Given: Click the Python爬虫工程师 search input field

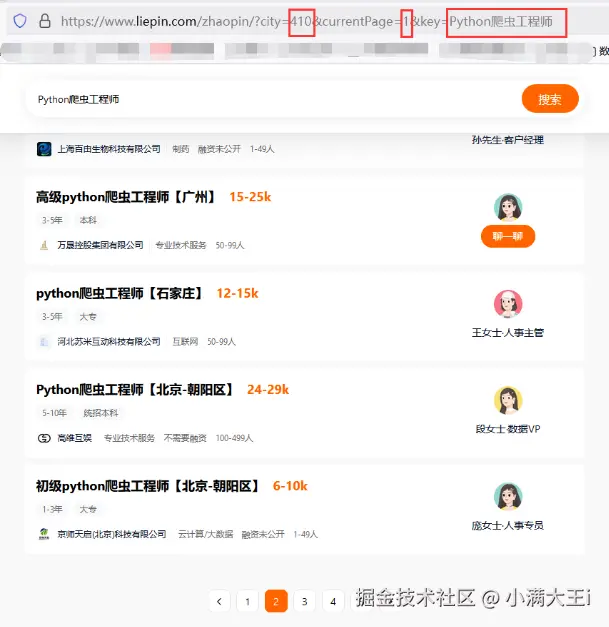Looking at the screenshot, I should pyautogui.click(x=272, y=99).
